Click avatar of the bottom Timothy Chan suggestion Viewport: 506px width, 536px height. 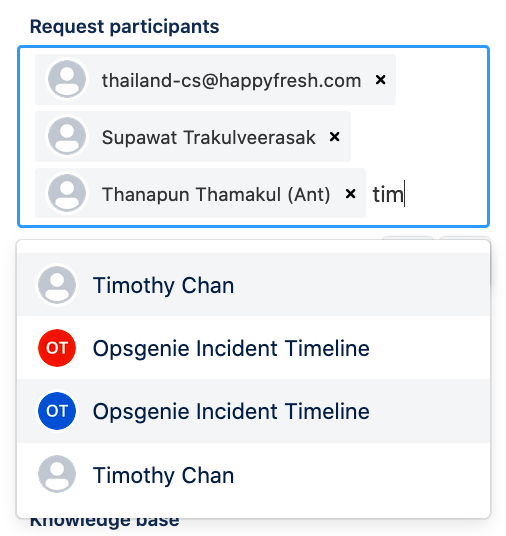click(x=57, y=474)
